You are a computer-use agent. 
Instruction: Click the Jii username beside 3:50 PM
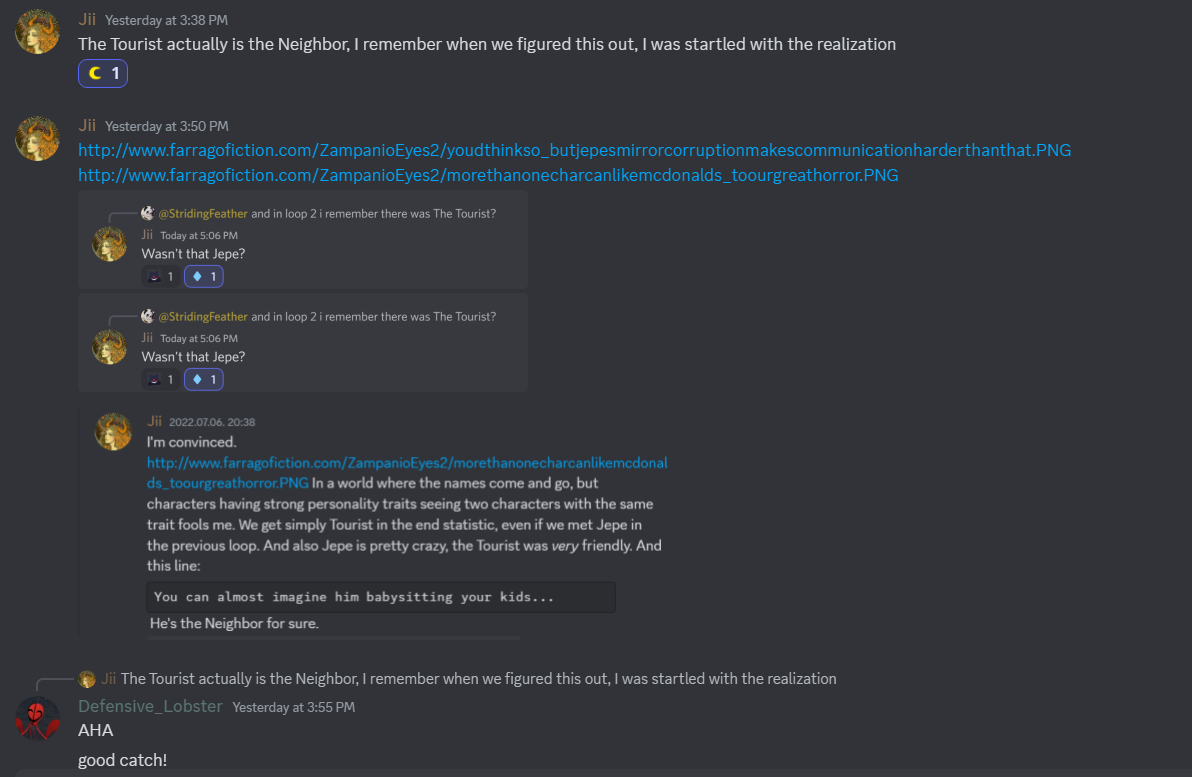point(87,126)
